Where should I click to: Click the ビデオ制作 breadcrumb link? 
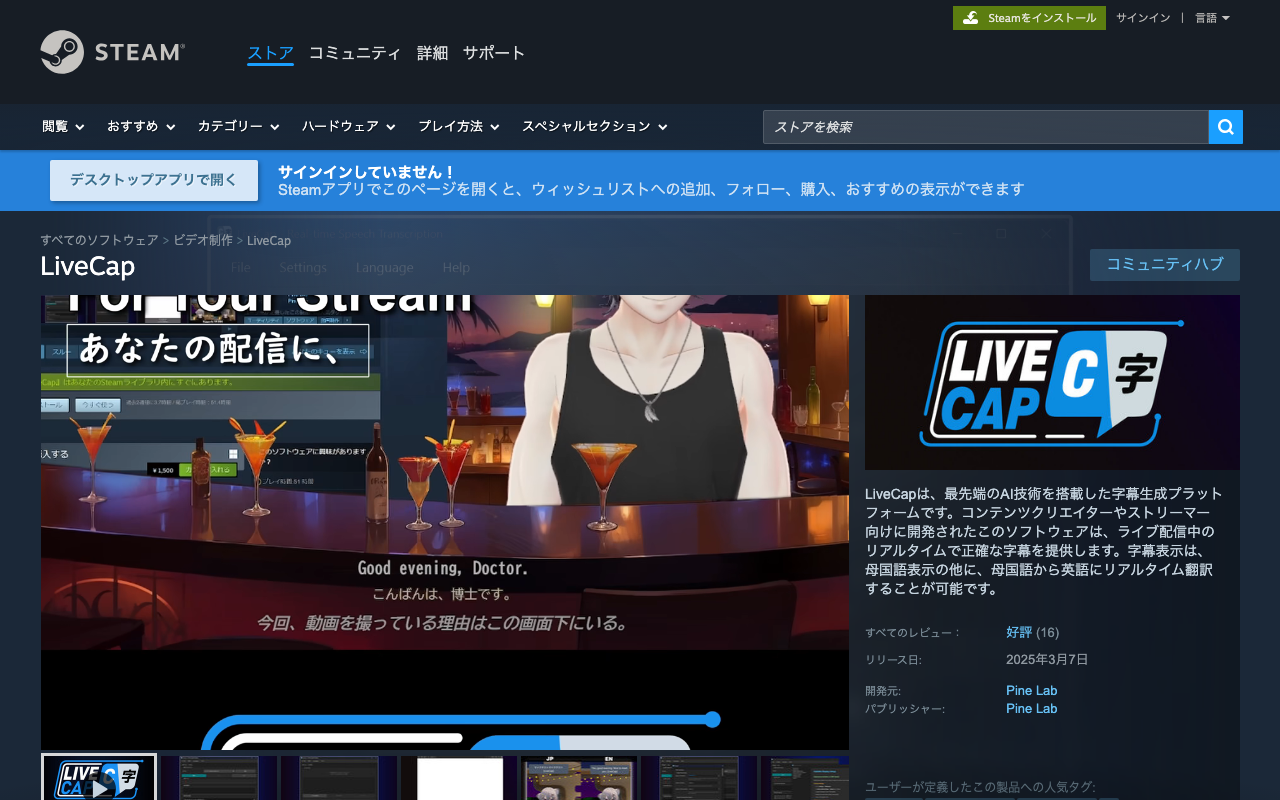[203, 241]
